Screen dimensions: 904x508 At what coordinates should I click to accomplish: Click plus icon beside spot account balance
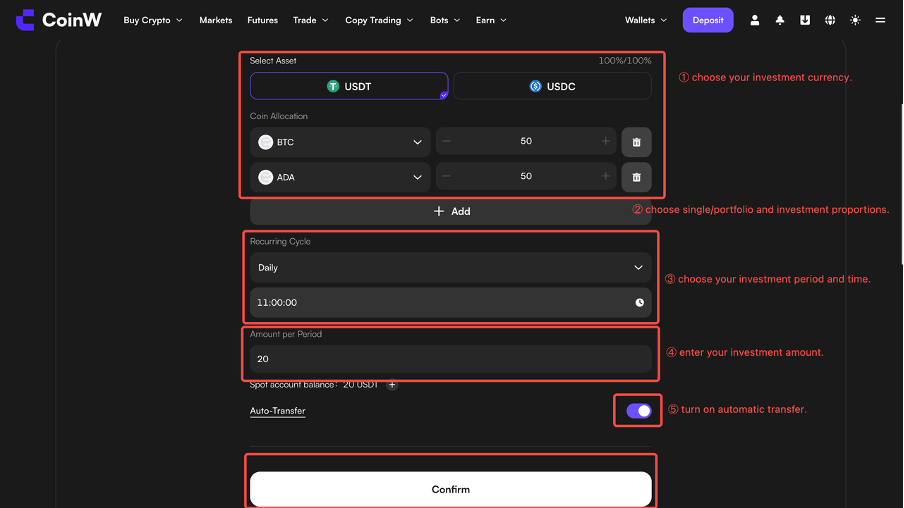[392, 385]
